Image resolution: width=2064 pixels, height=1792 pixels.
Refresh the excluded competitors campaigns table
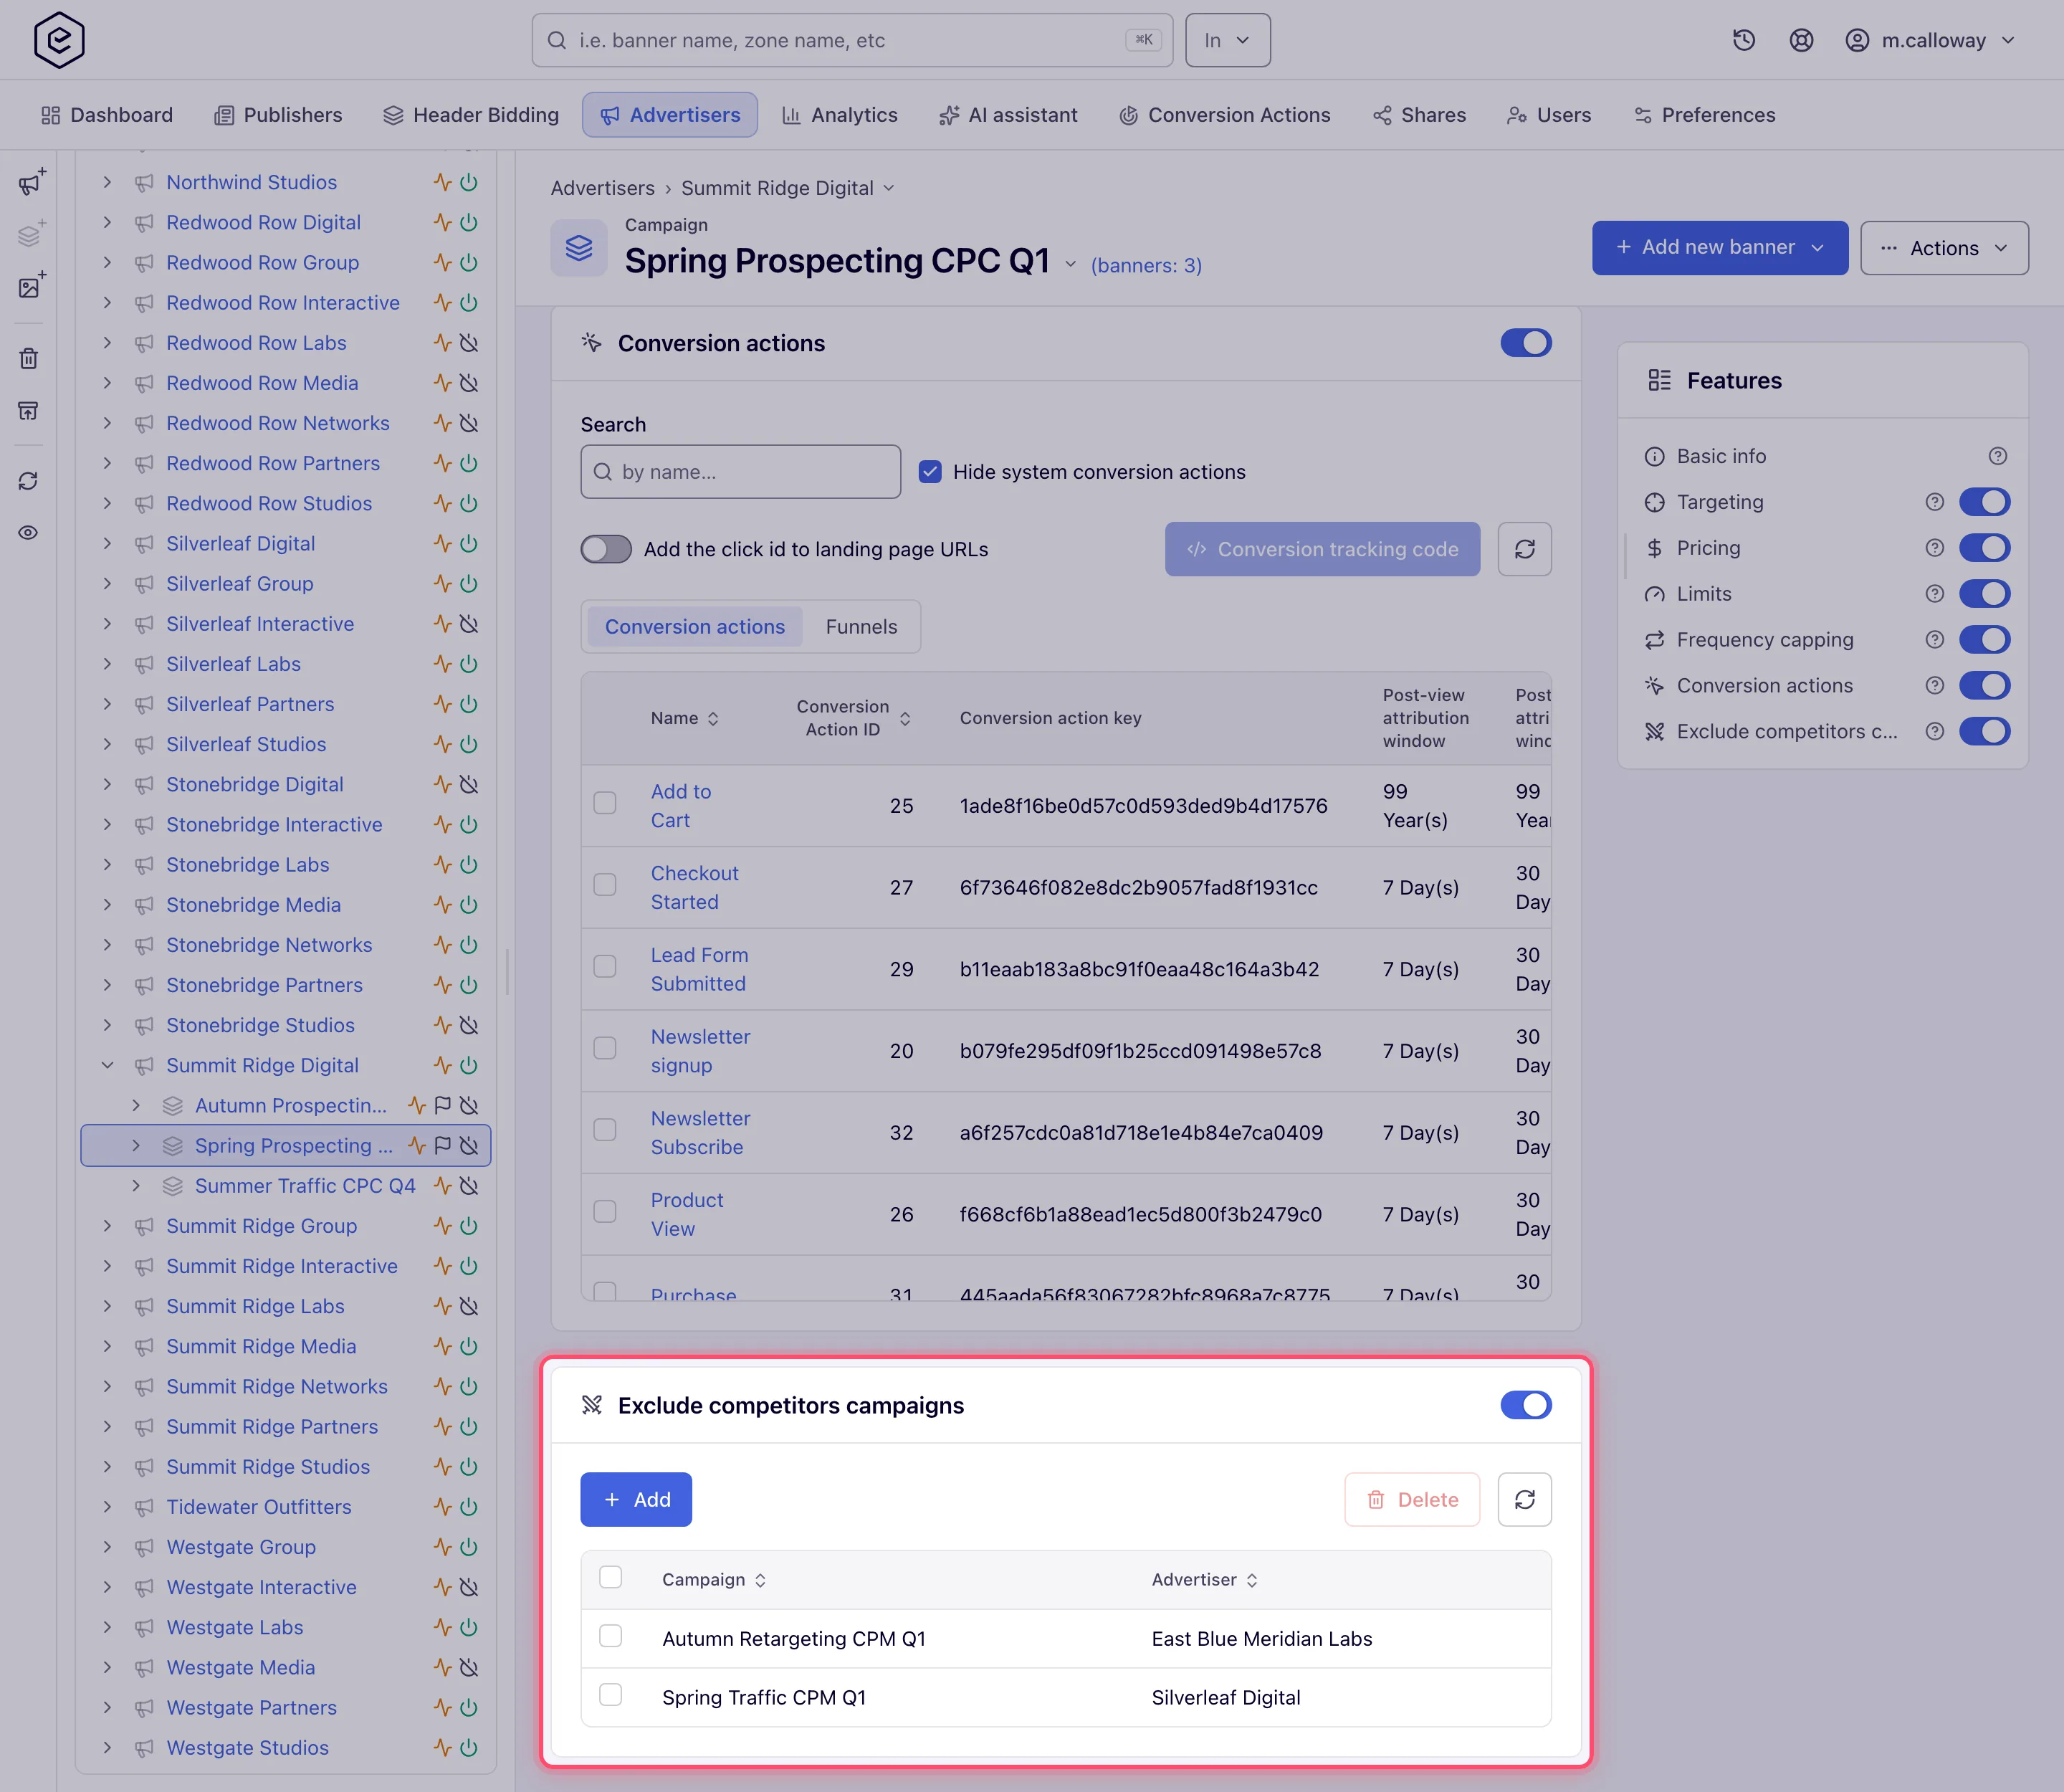point(1524,1499)
